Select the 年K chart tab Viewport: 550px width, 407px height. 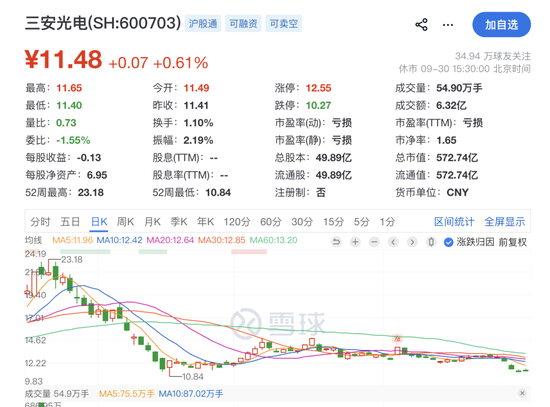(x=206, y=222)
